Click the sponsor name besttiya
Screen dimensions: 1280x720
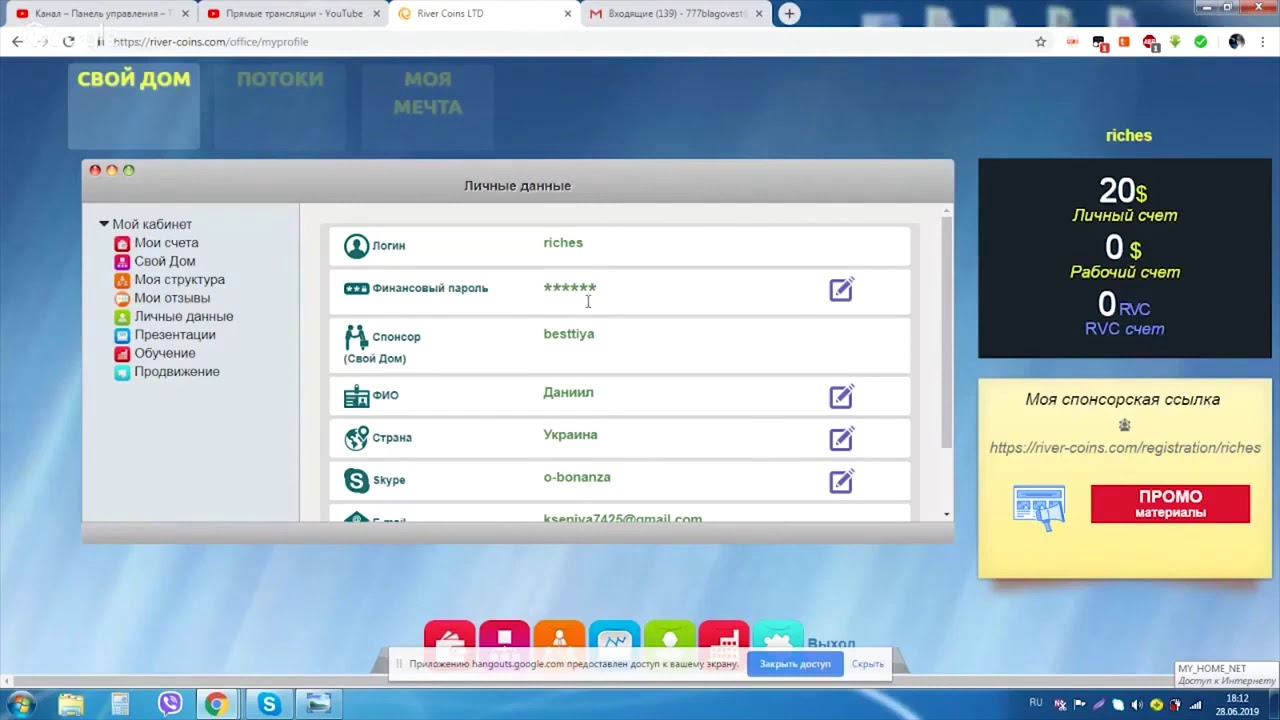(569, 334)
